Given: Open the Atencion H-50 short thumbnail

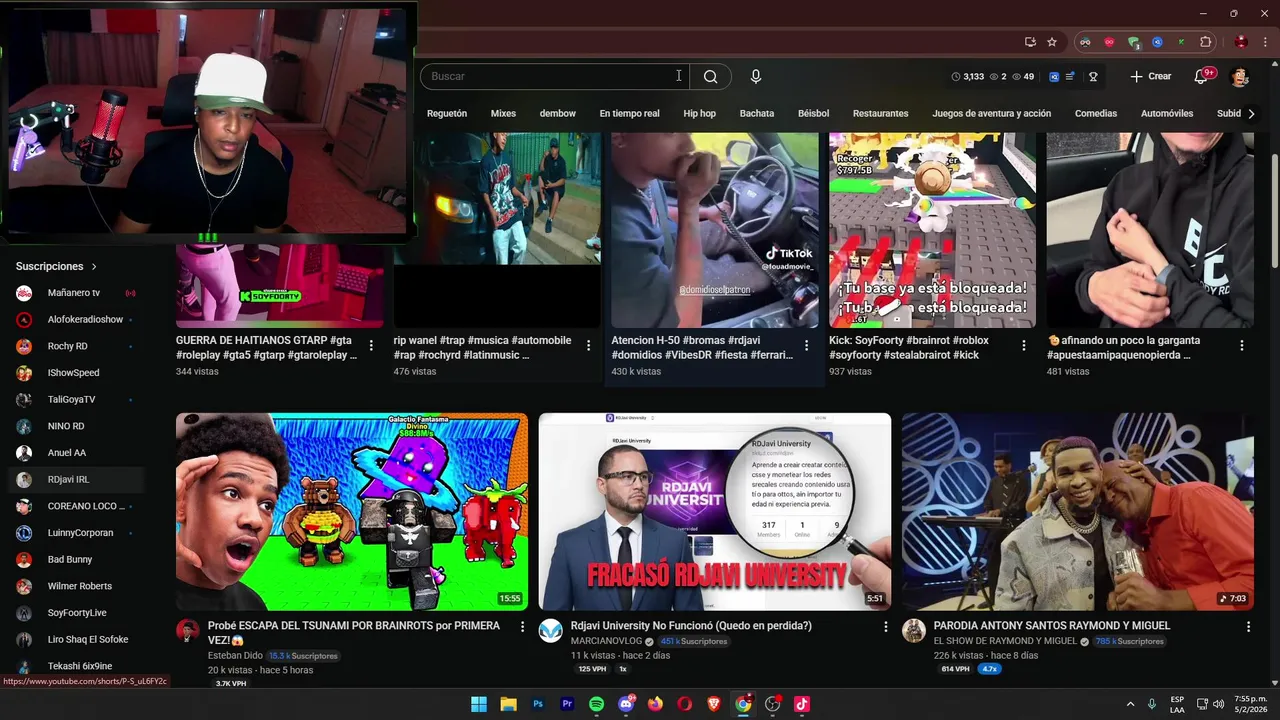Looking at the screenshot, I should [x=715, y=230].
